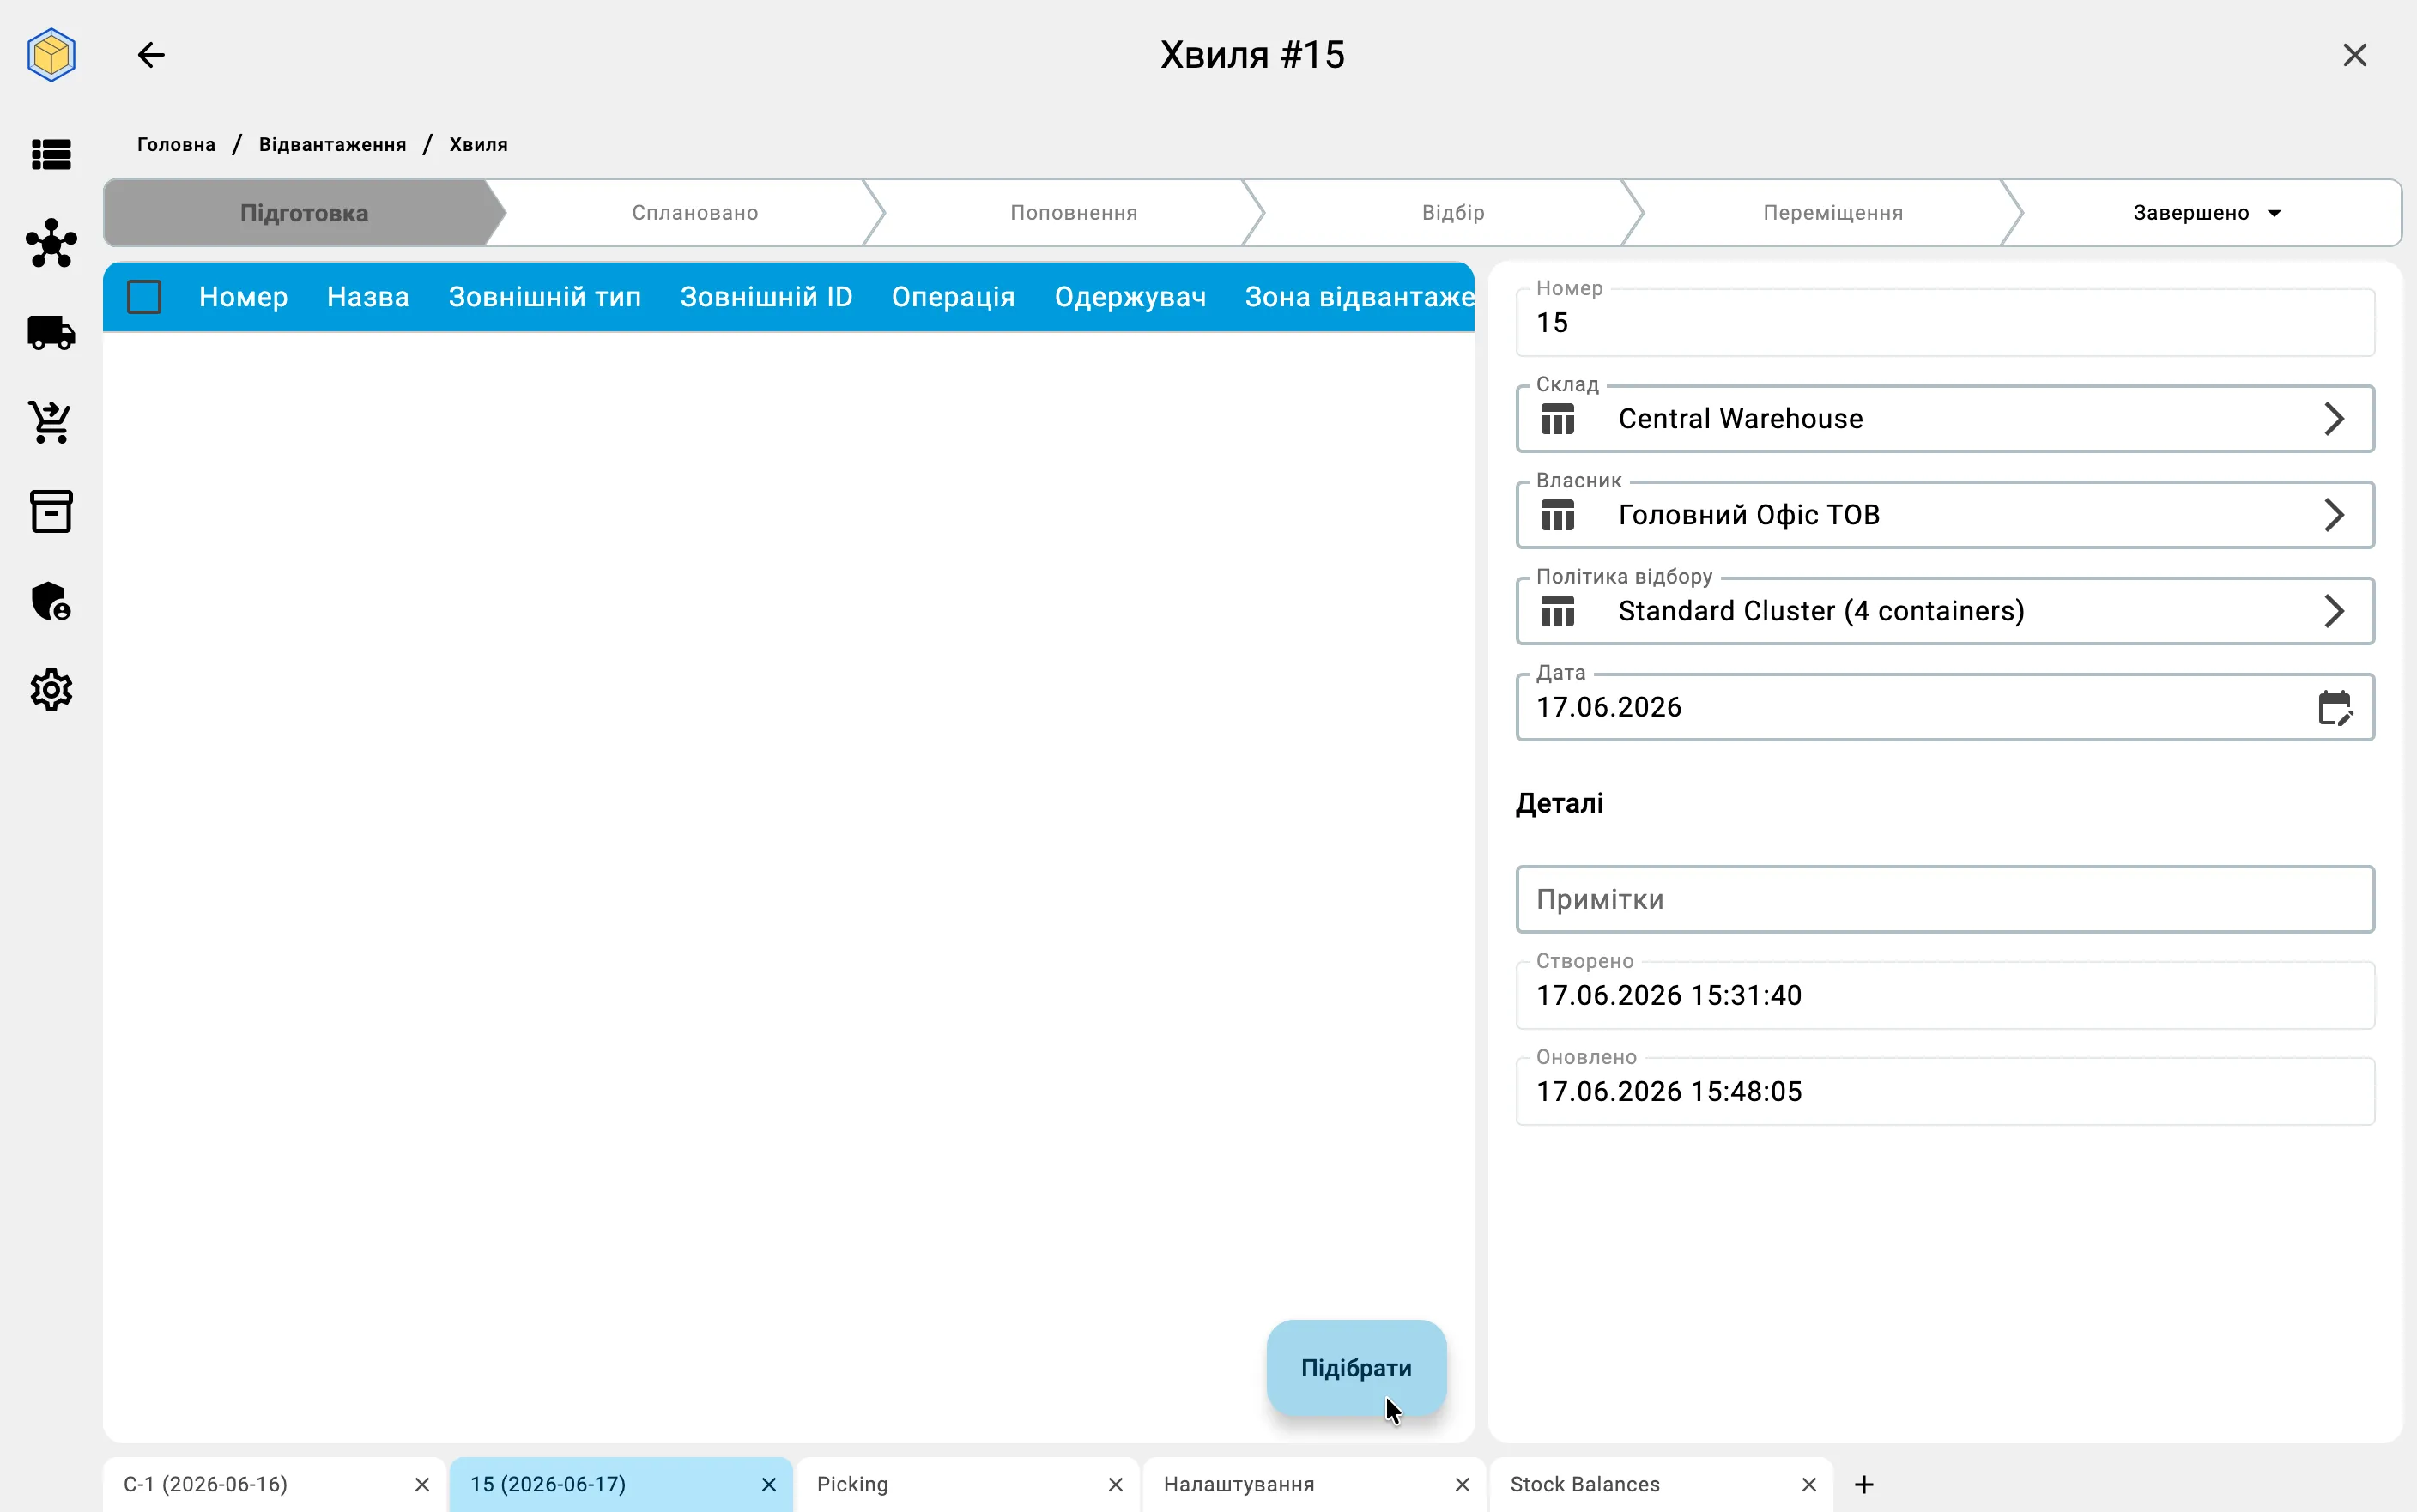This screenshot has height=1512, width=2417.
Task: Go to Головна breadcrumb
Action: pos(176,145)
